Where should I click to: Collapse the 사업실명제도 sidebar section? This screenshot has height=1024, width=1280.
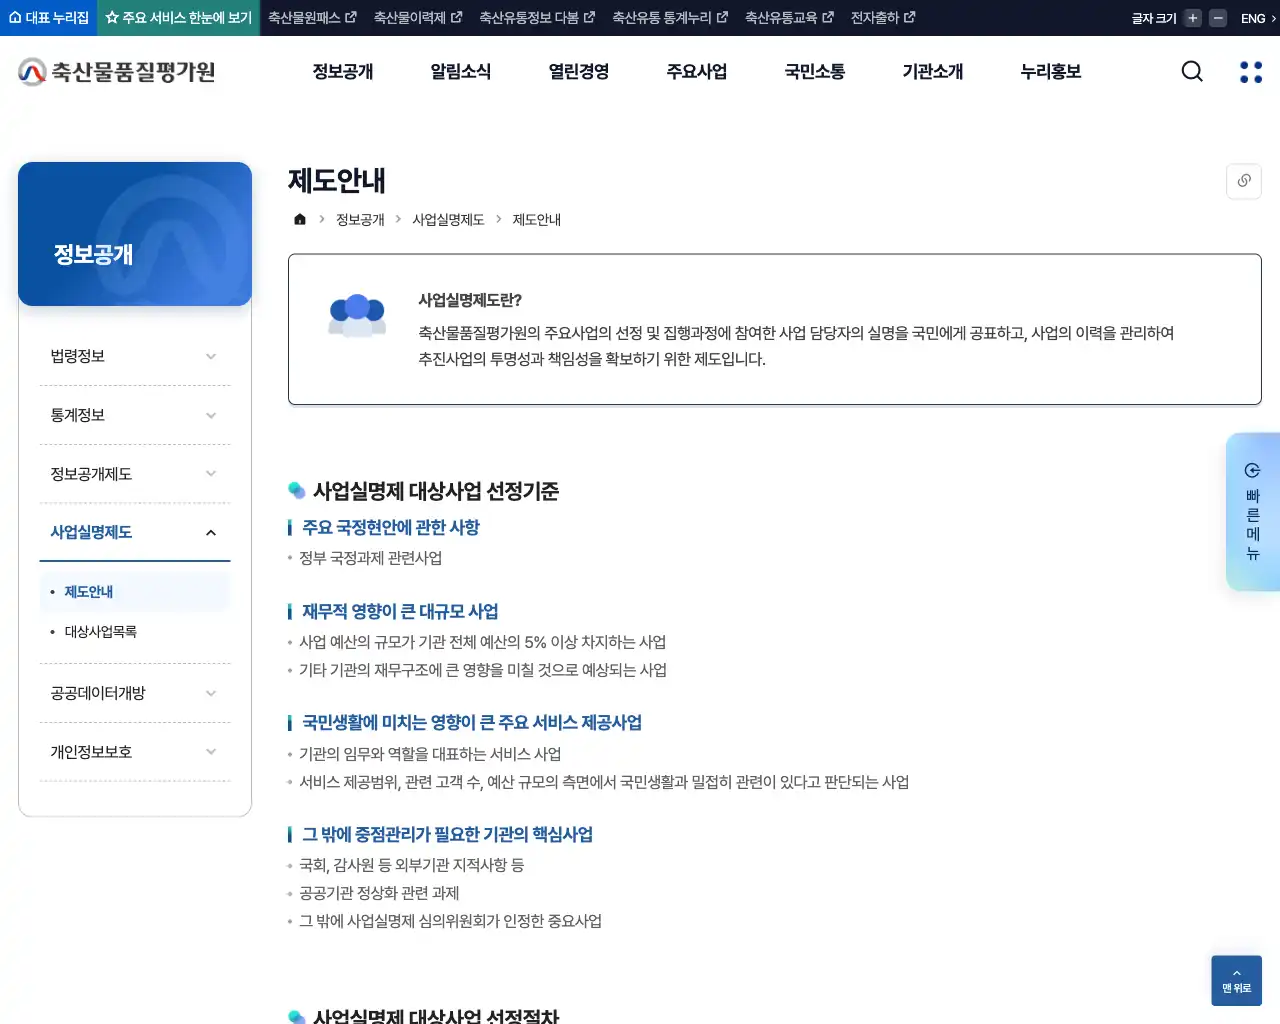click(135, 532)
